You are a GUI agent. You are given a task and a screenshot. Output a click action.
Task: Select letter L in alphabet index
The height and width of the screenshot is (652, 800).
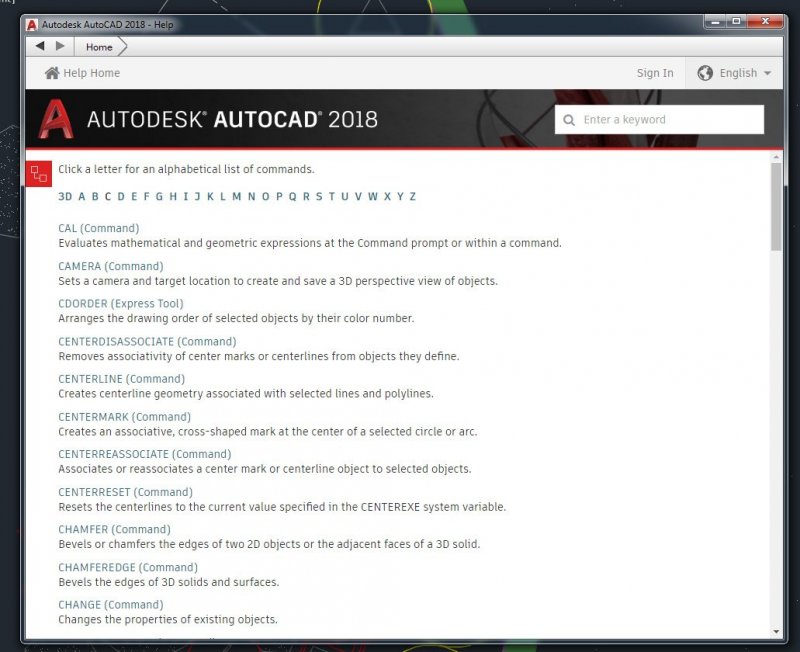[x=223, y=196]
